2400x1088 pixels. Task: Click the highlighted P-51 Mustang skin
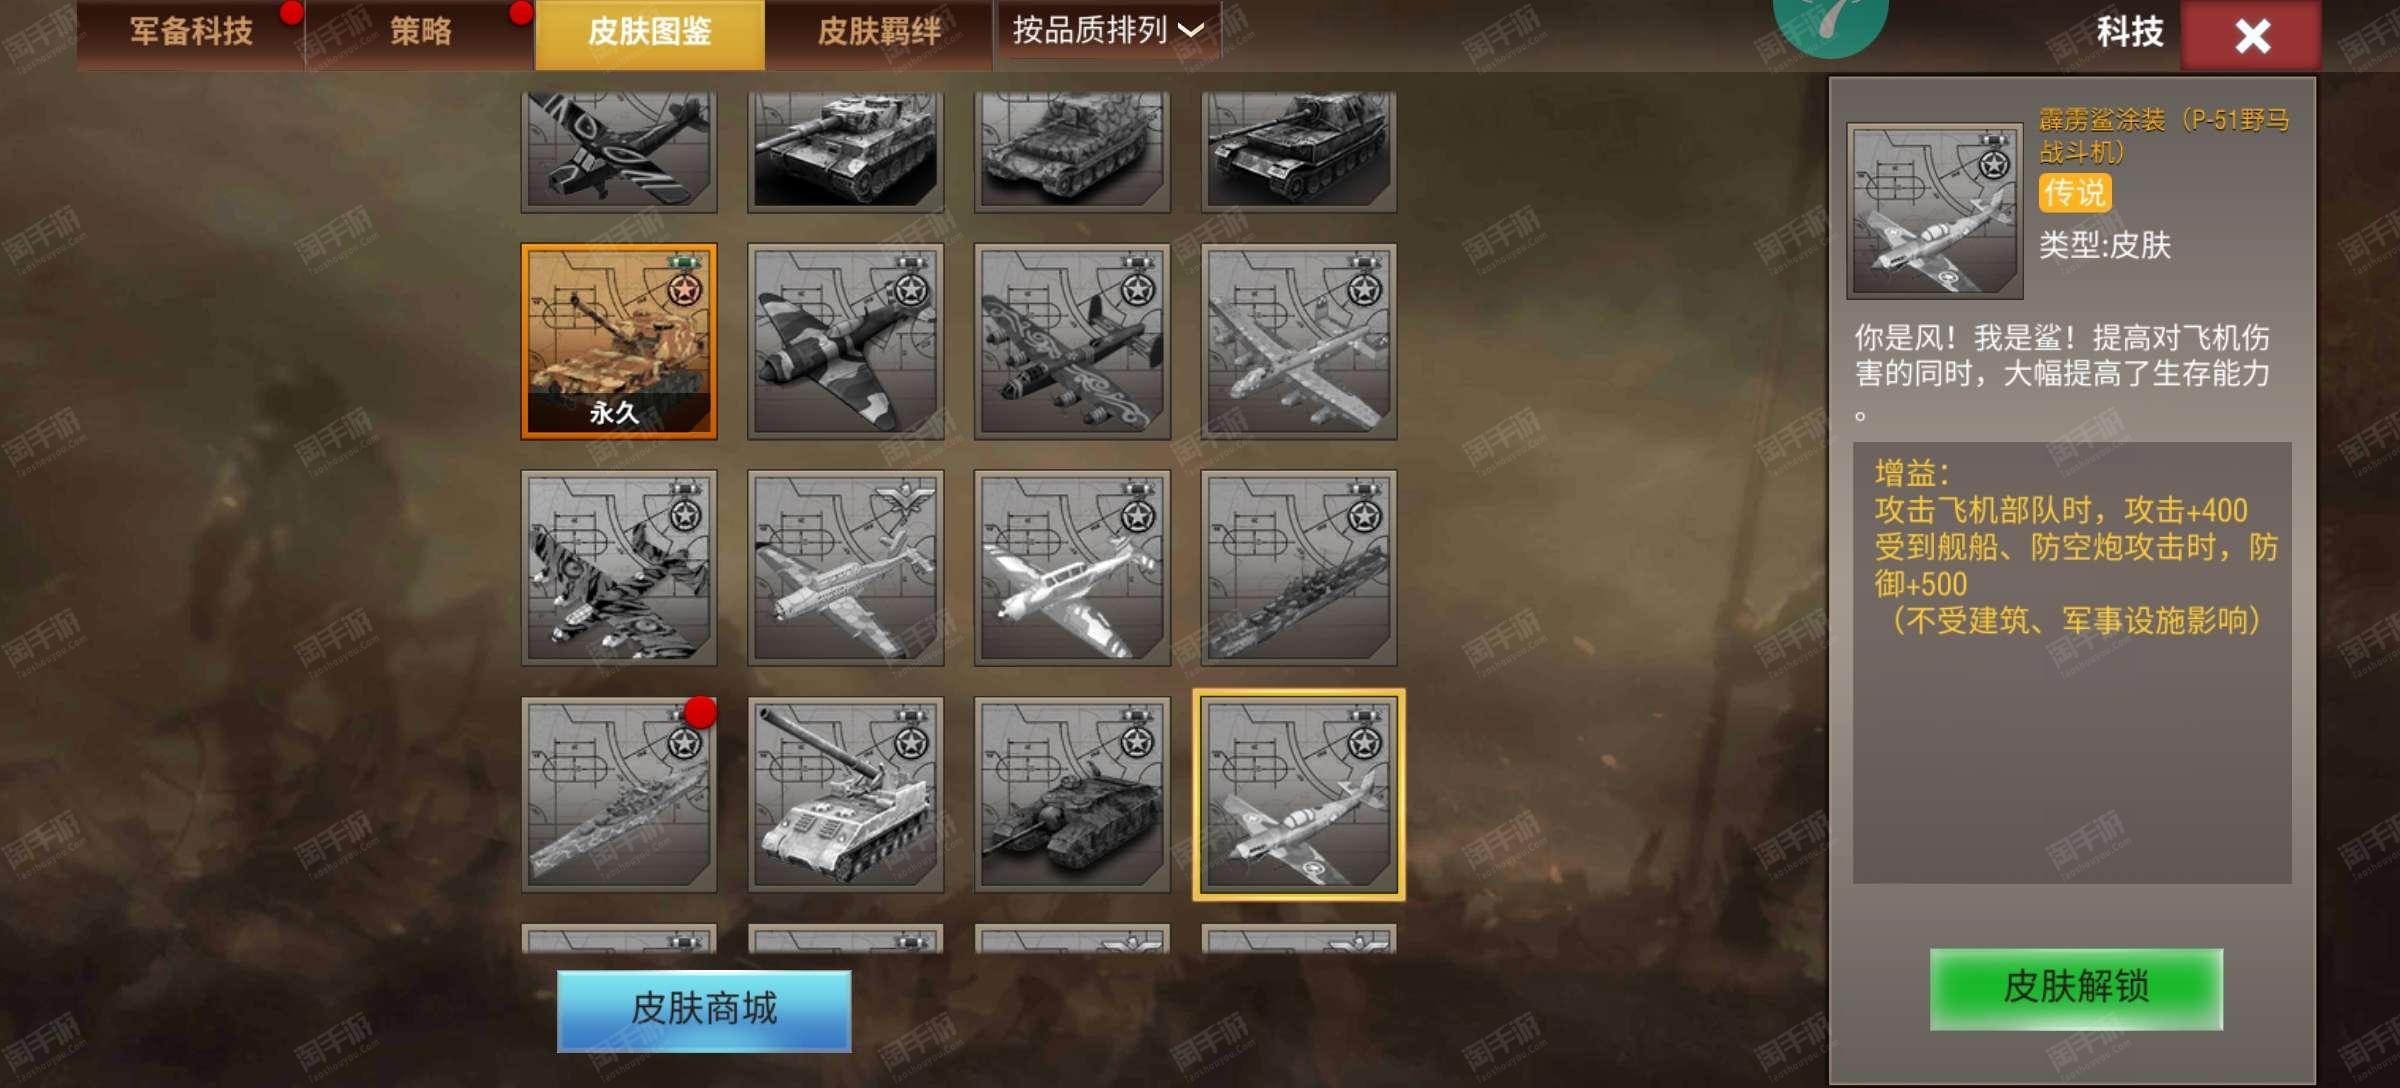[1299, 795]
